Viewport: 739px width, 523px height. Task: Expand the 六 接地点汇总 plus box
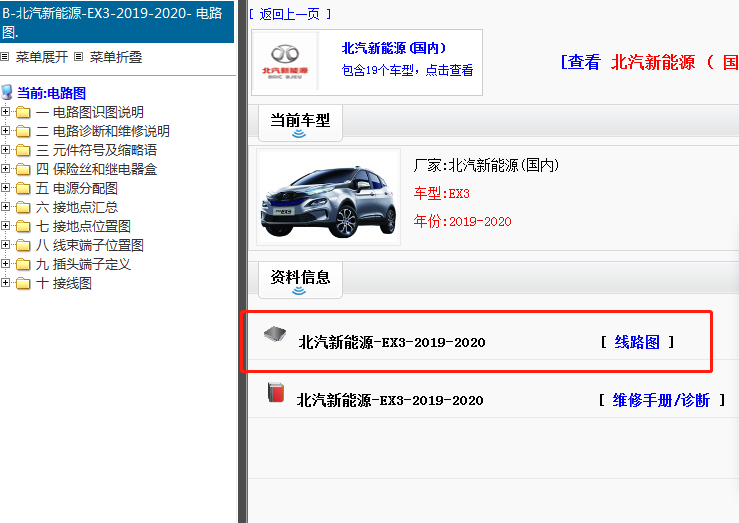pos(6,207)
